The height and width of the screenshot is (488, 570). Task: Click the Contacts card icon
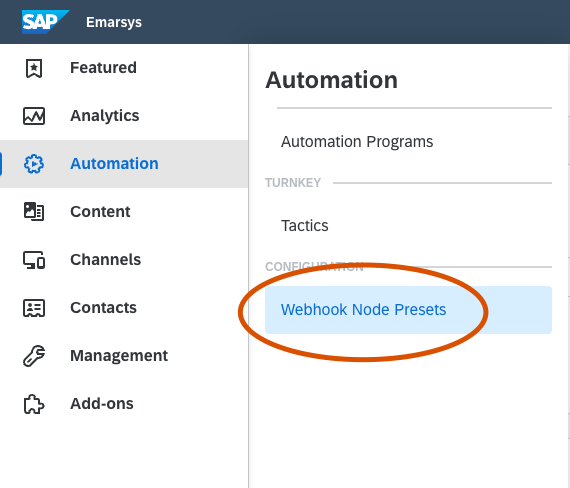click(x=34, y=308)
